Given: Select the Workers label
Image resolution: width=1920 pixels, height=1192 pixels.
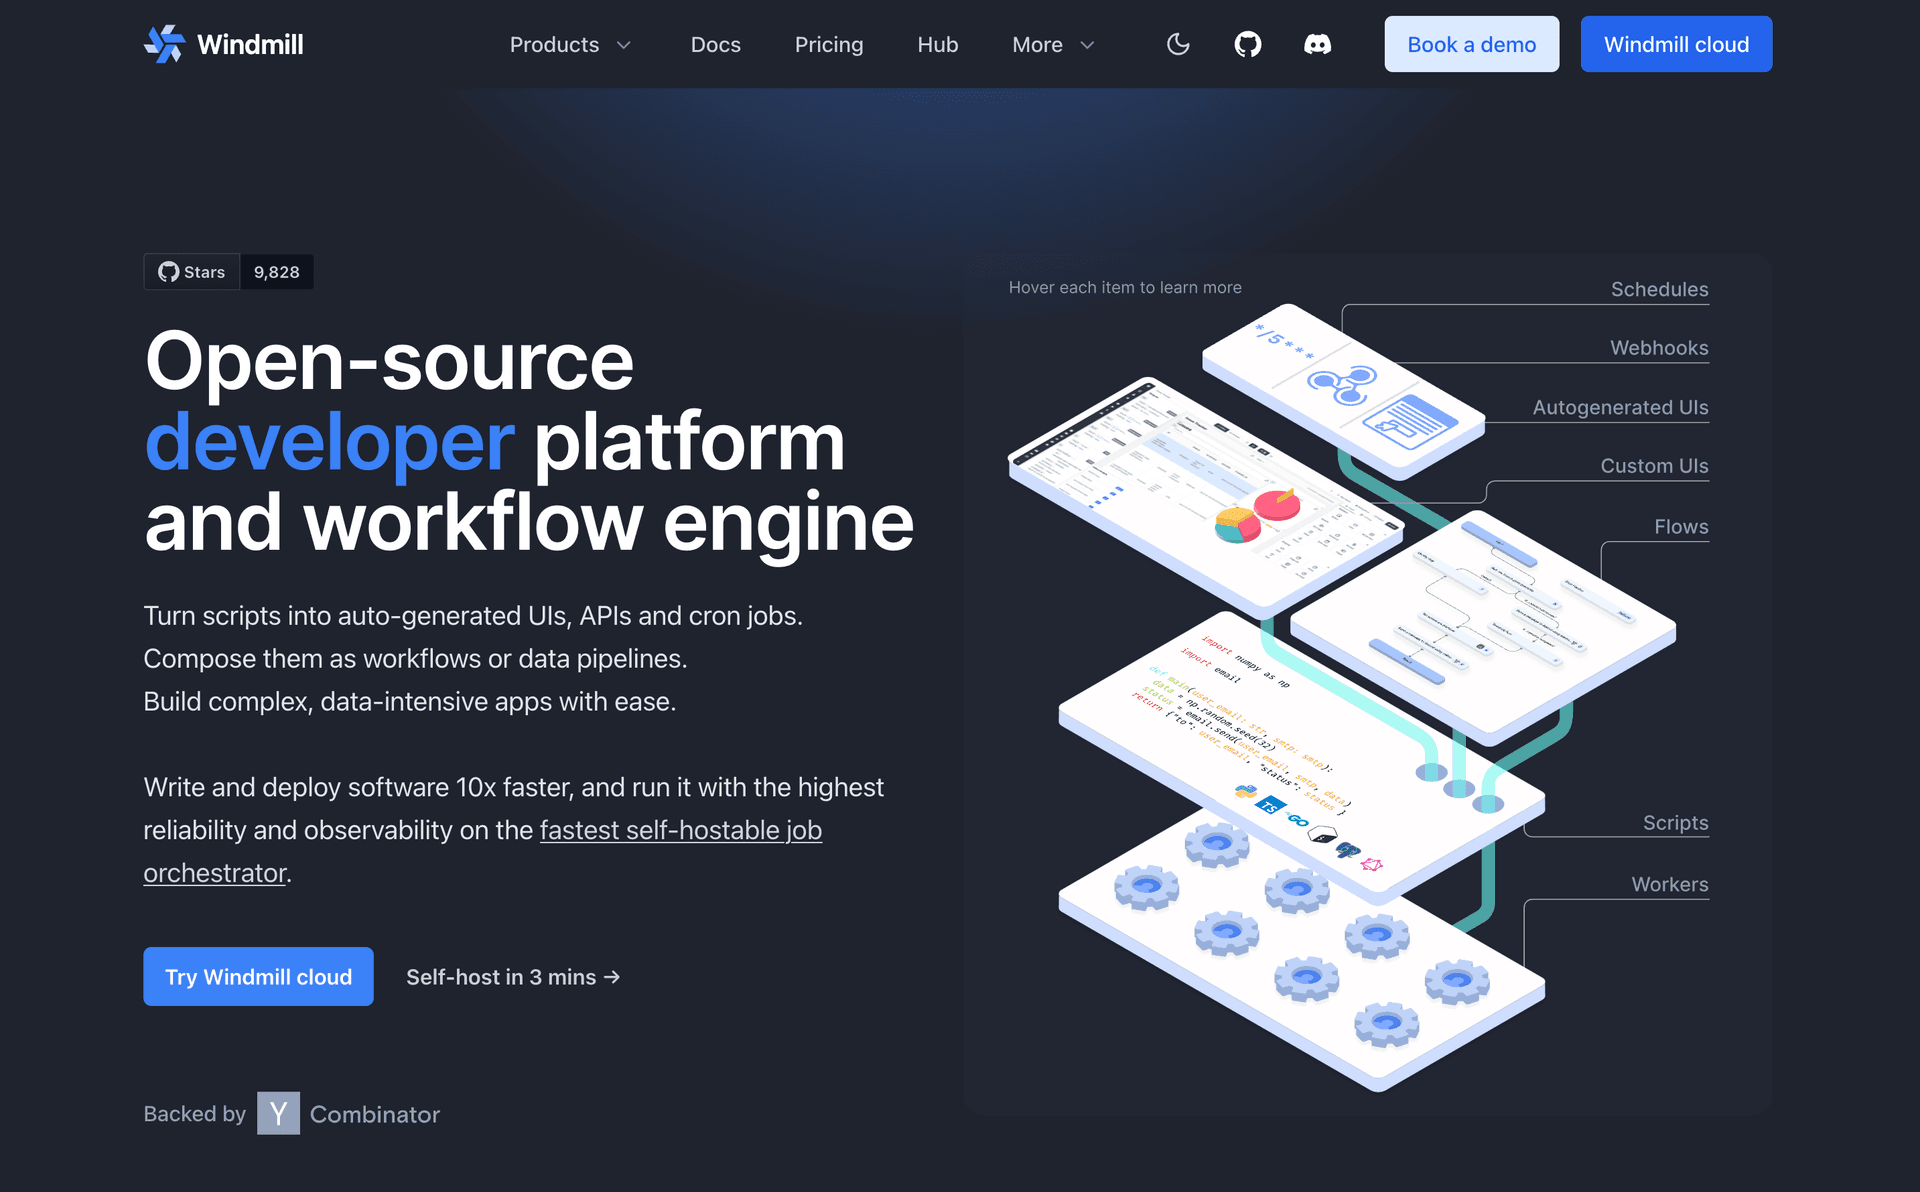Looking at the screenshot, I should coord(1670,884).
